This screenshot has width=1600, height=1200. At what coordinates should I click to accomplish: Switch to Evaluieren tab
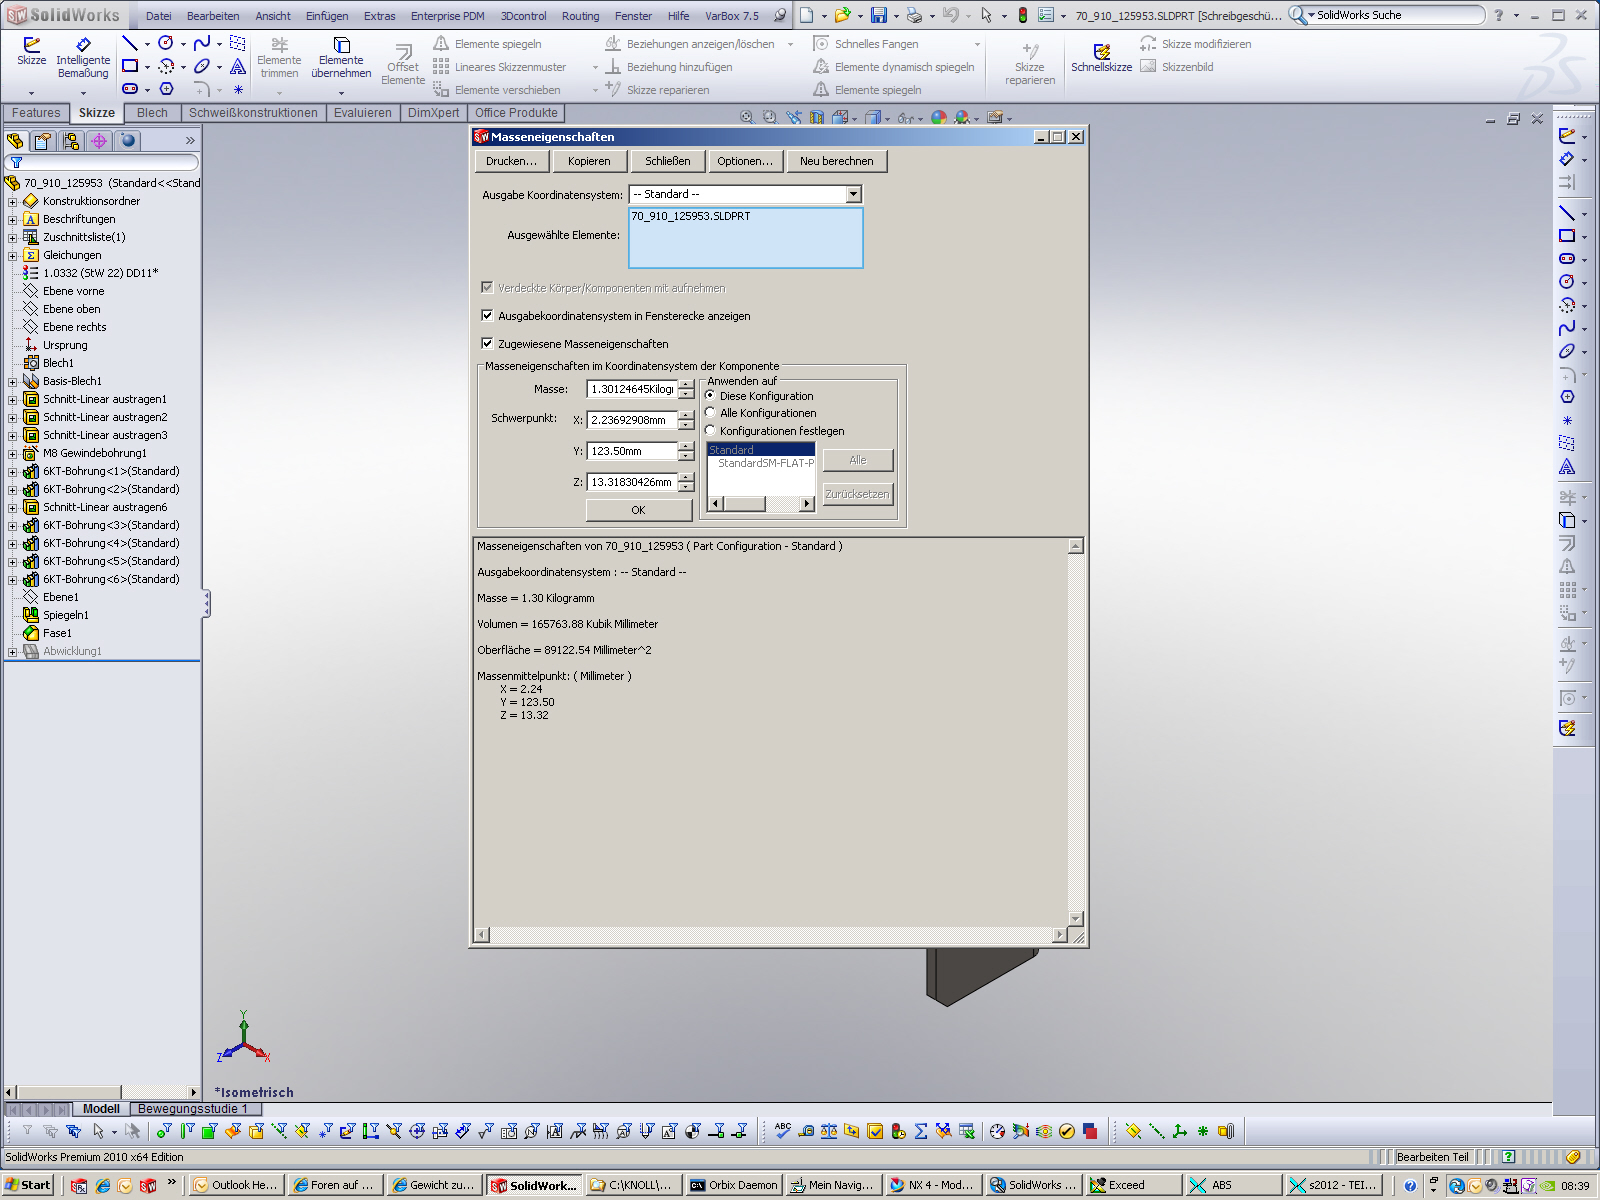(x=362, y=113)
